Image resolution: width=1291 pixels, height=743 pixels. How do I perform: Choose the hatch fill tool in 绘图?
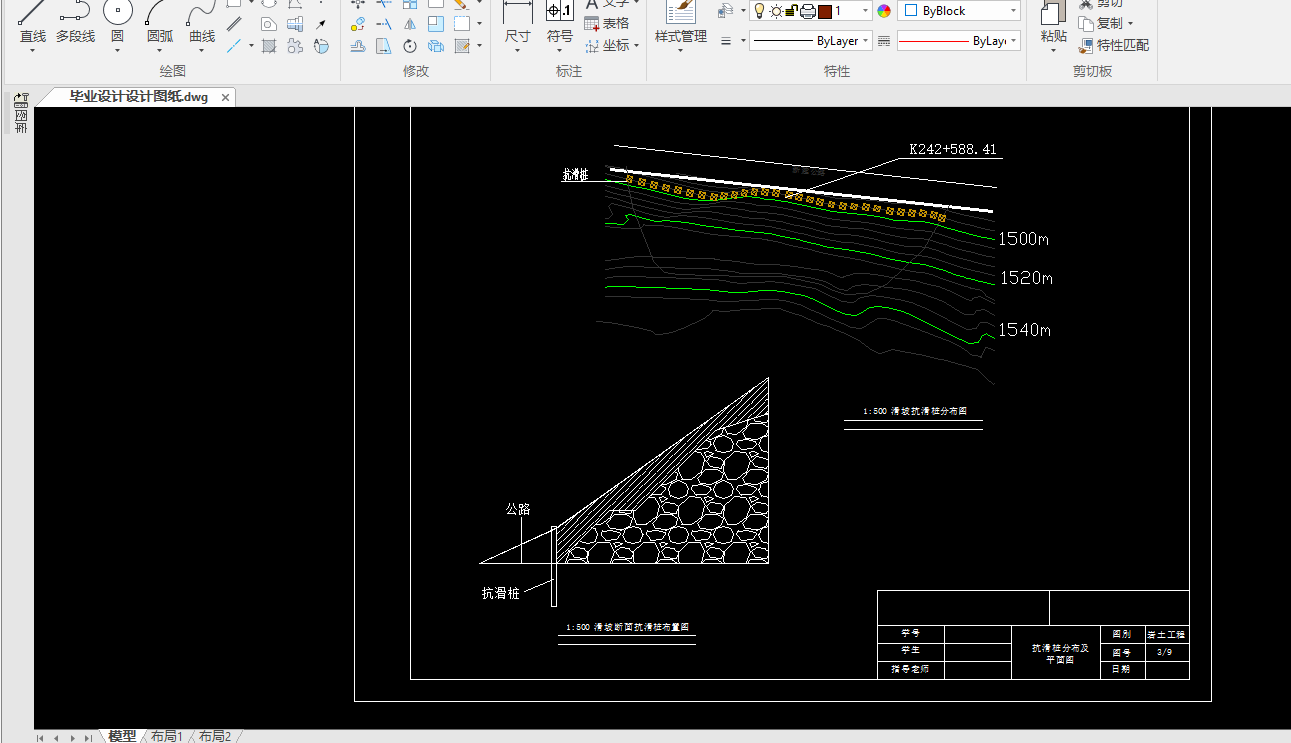click(269, 46)
